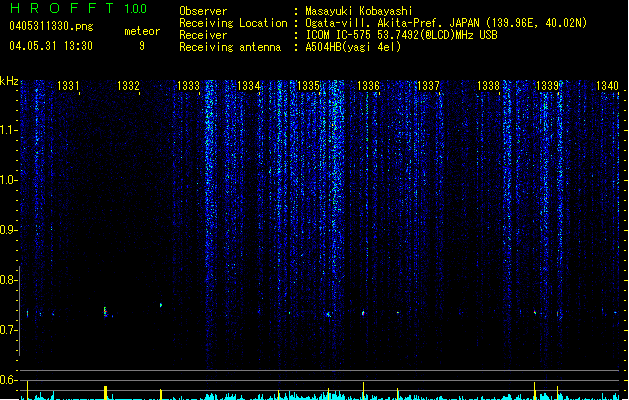Click the 0.7 kHz frequency label

tap(9, 330)
